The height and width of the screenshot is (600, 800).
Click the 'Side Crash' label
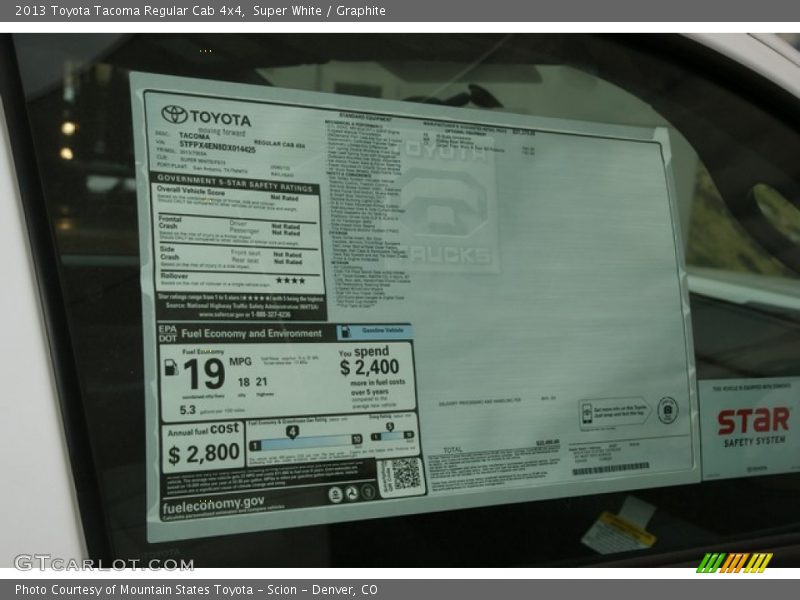point(169,253)
